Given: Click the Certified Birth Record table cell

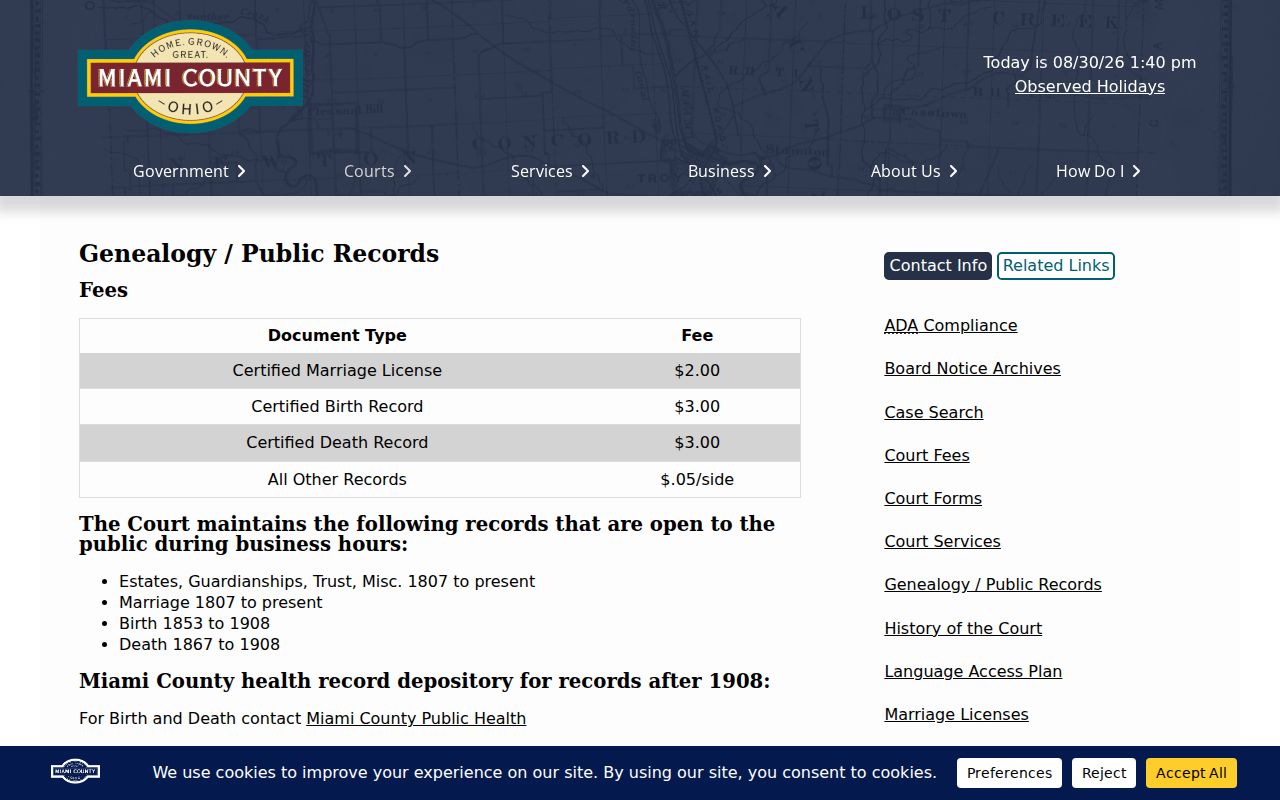Looking at the screenshot, I should pos(337,406).
